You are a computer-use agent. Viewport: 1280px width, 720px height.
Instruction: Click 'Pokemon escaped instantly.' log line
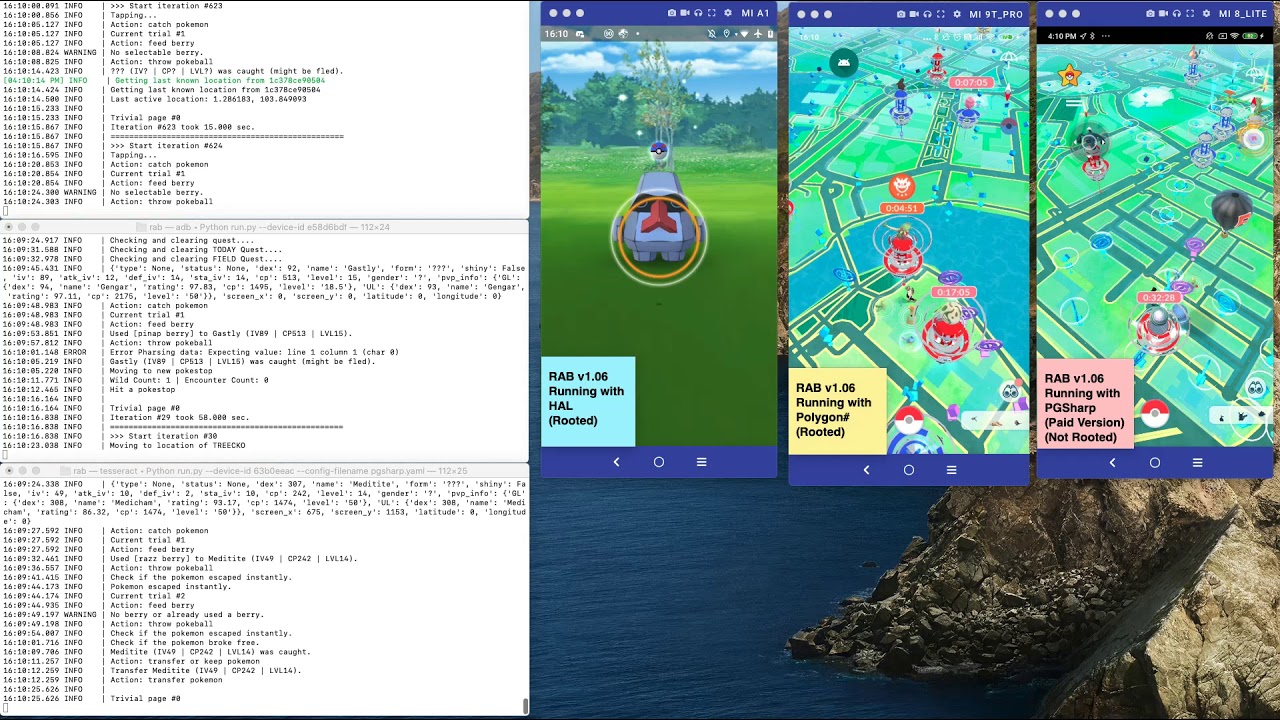[x=170, y=586]
